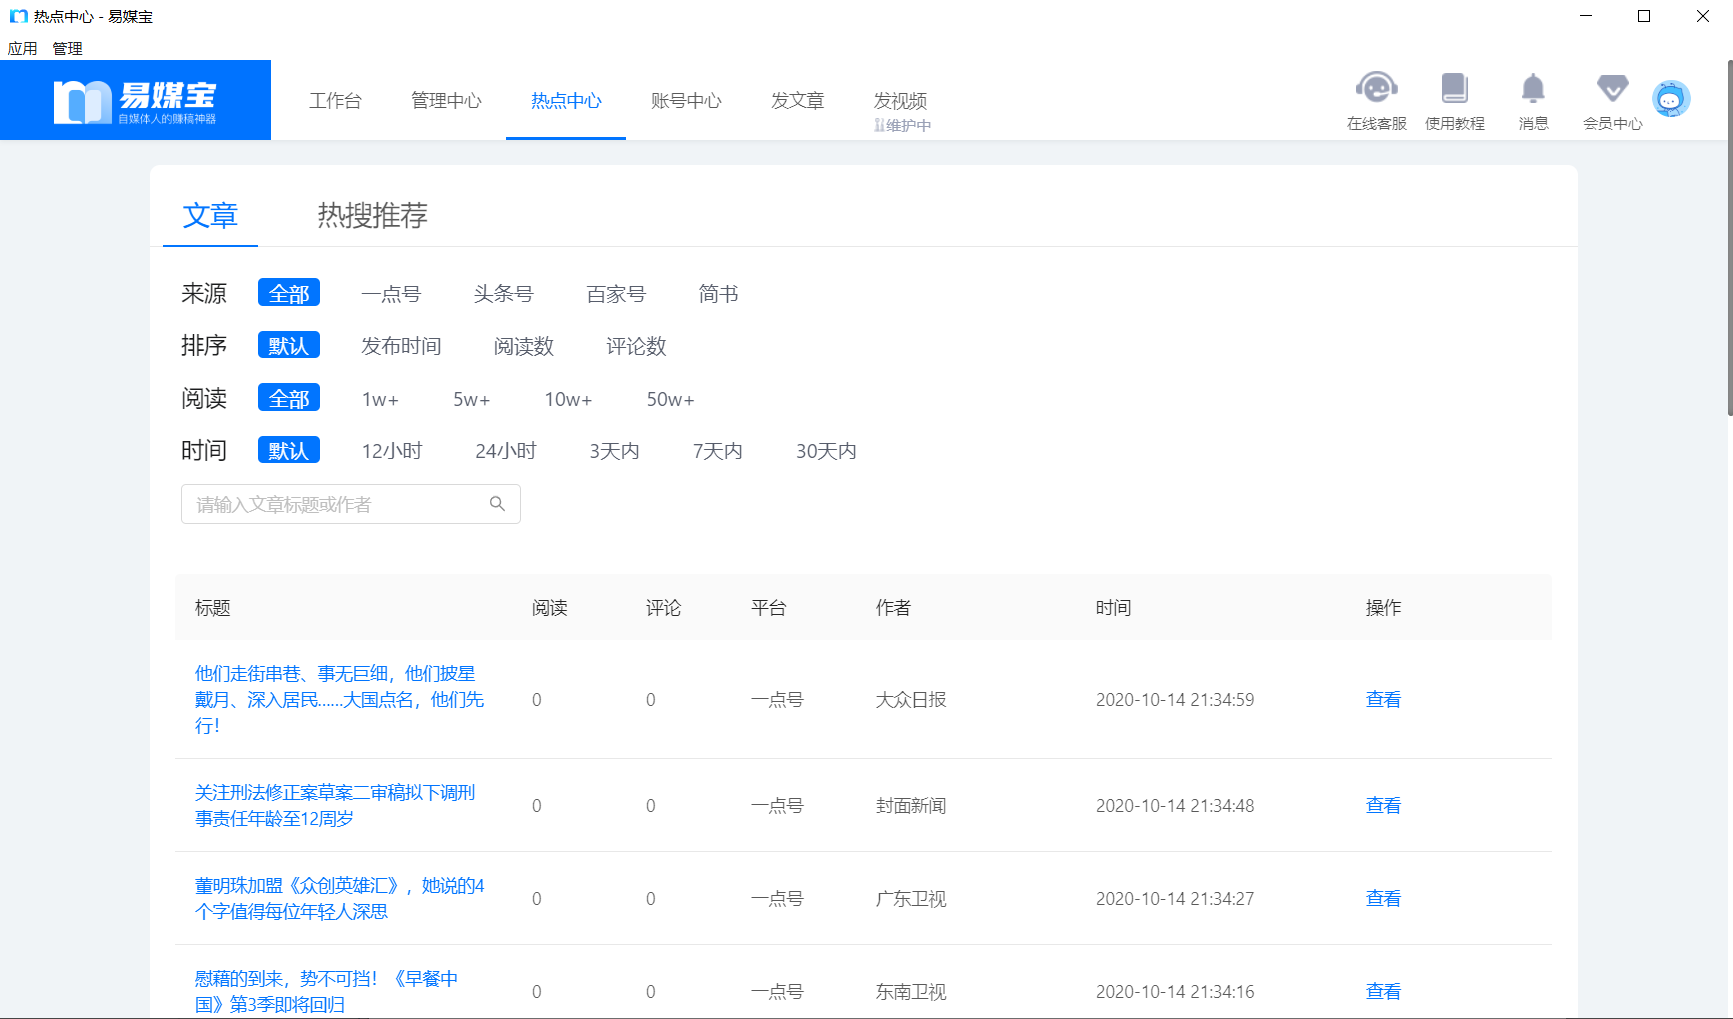
Task: Filter time to 12小时
Action: (x=392, y=451)
